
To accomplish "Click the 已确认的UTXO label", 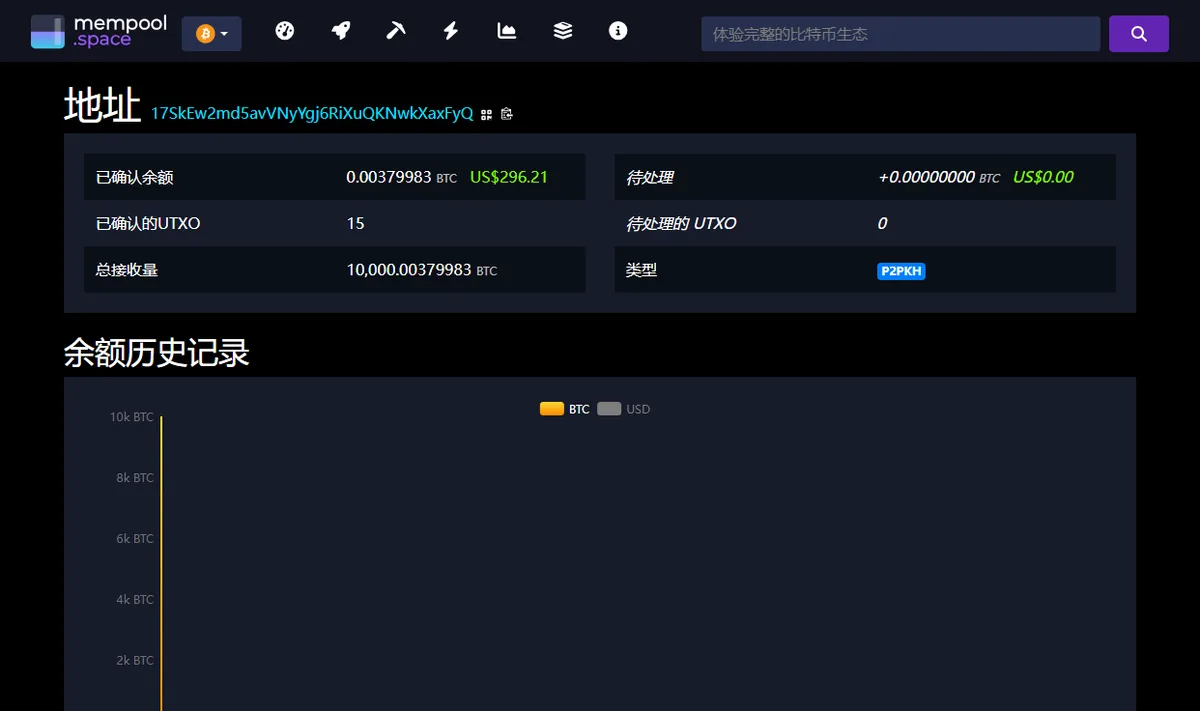I will [x=148, y=223].
